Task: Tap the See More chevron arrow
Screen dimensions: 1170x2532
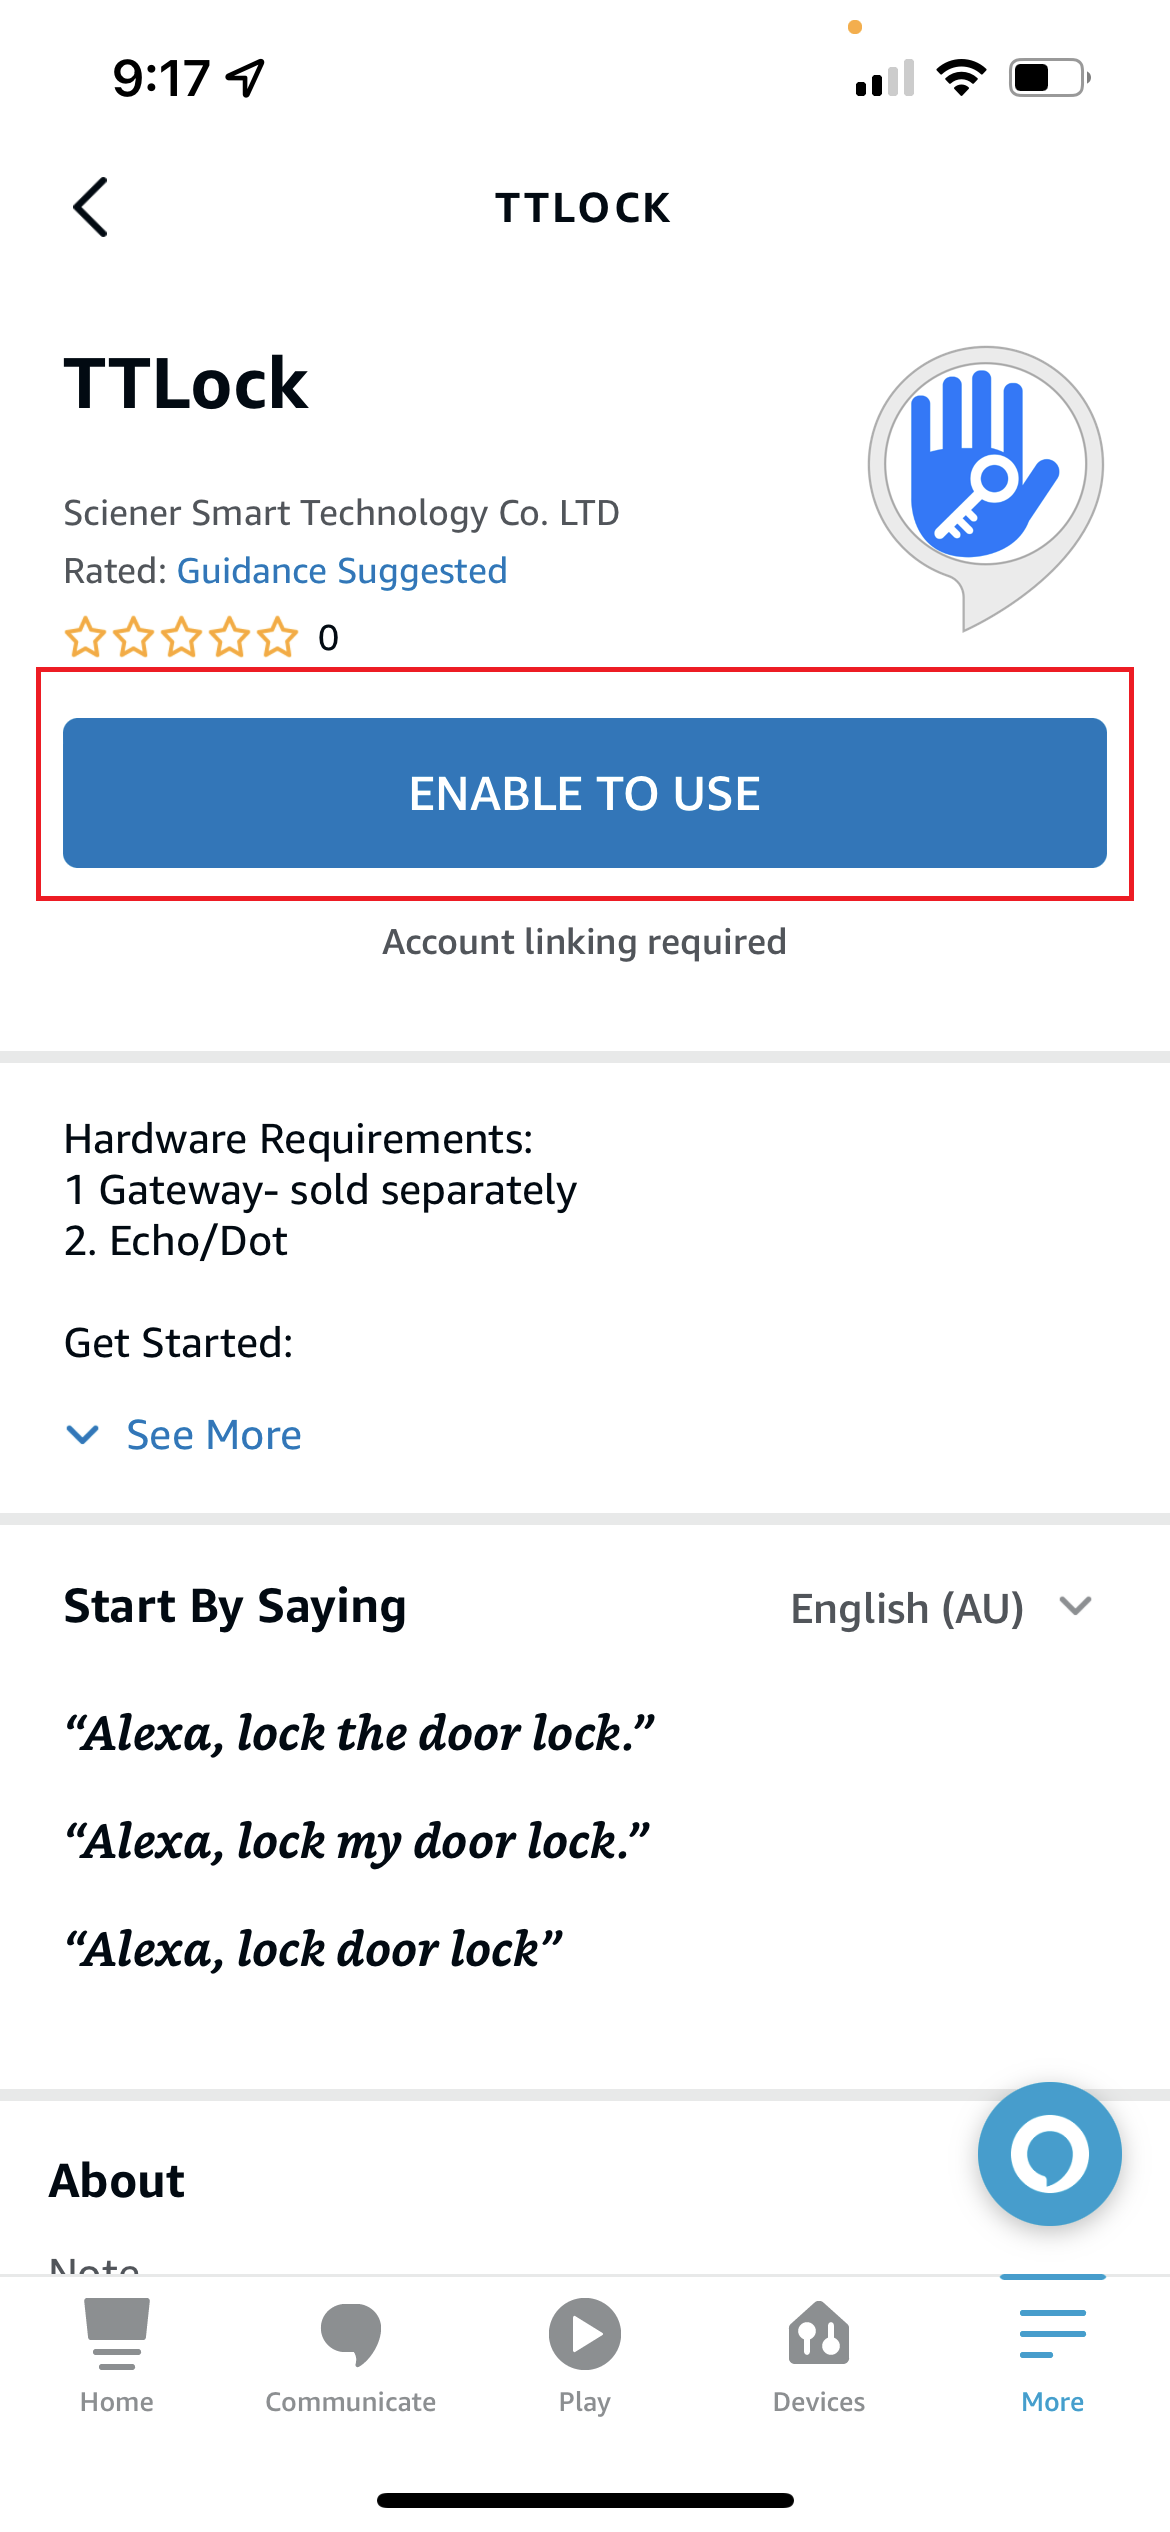Action: (82, 1435)
